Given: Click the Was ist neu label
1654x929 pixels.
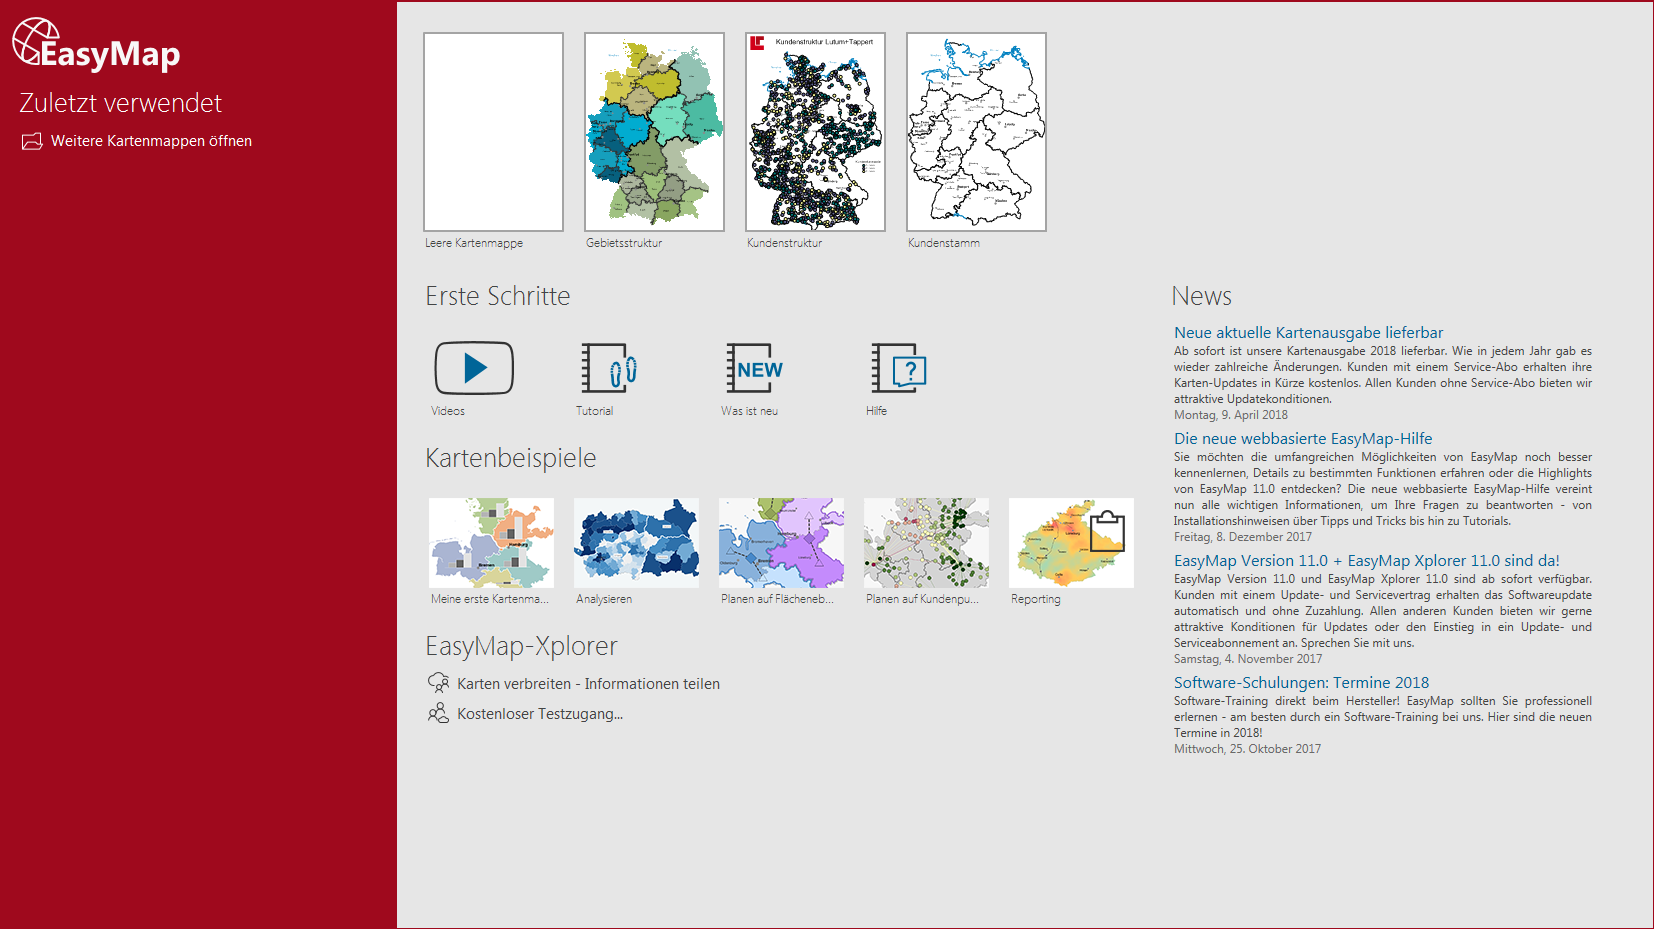Looking at the screenshot, I should [749, 411].
